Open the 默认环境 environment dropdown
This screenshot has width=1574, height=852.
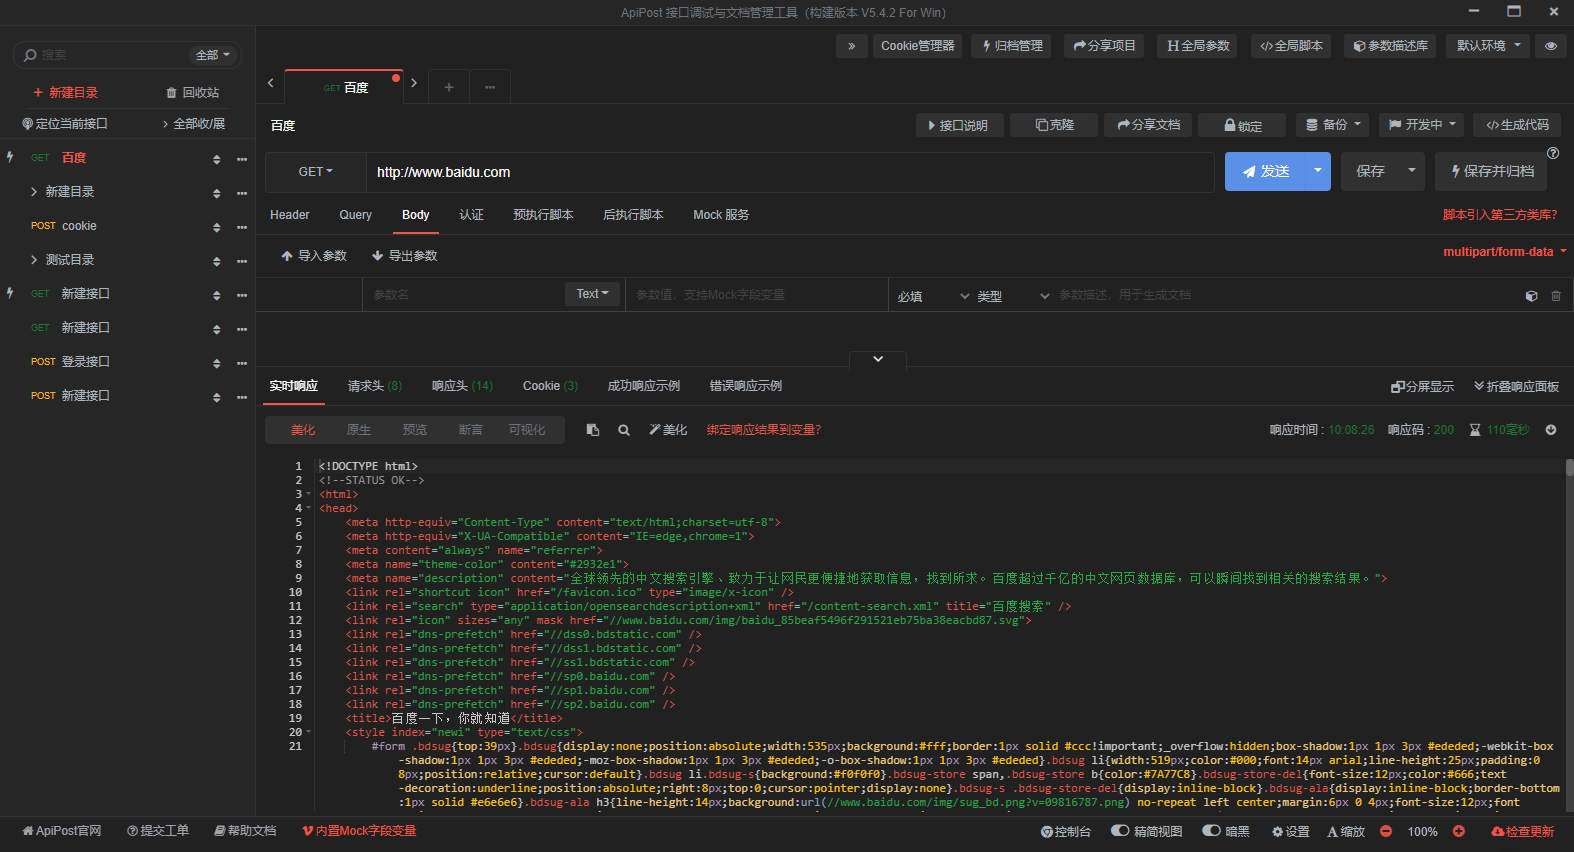pos(1488,46)
